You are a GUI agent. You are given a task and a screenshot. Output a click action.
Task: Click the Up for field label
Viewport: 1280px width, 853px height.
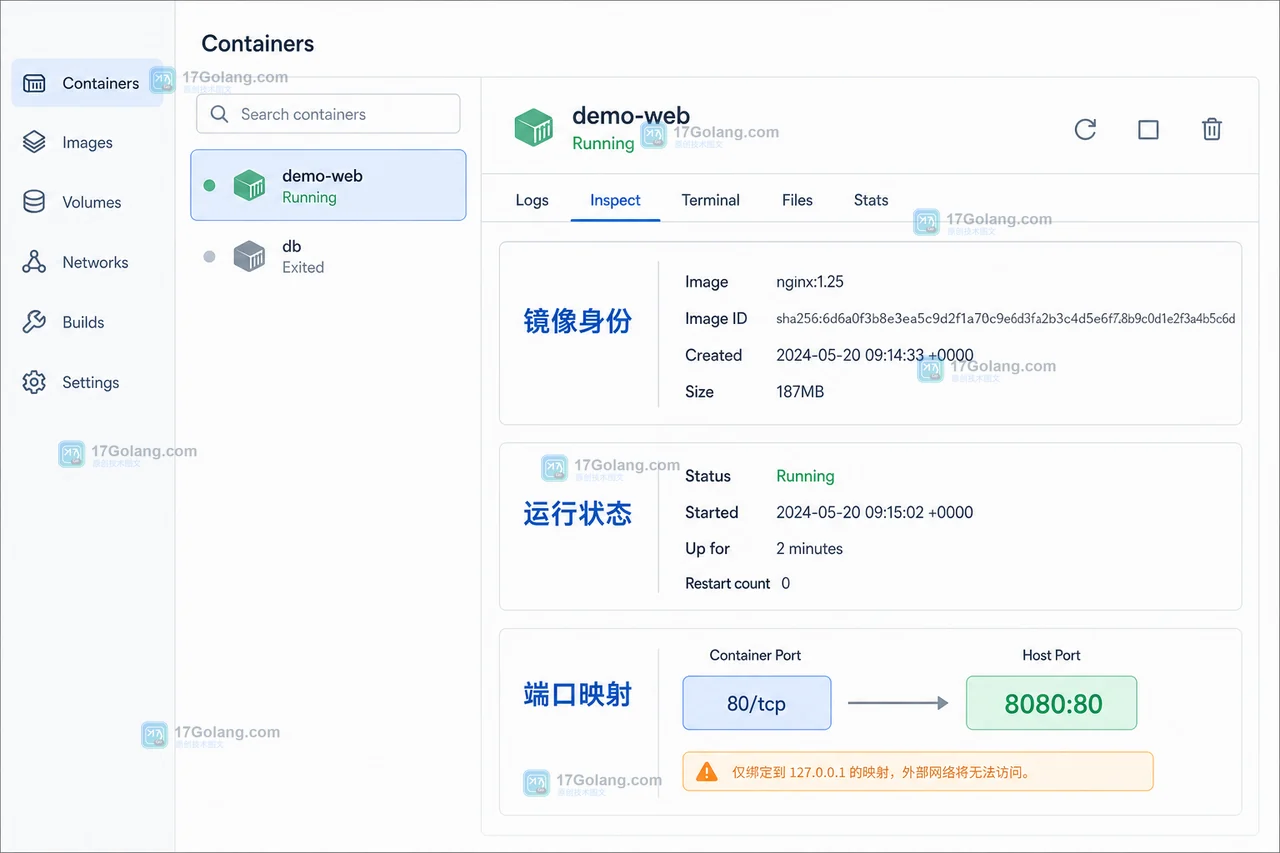point(707,548)
